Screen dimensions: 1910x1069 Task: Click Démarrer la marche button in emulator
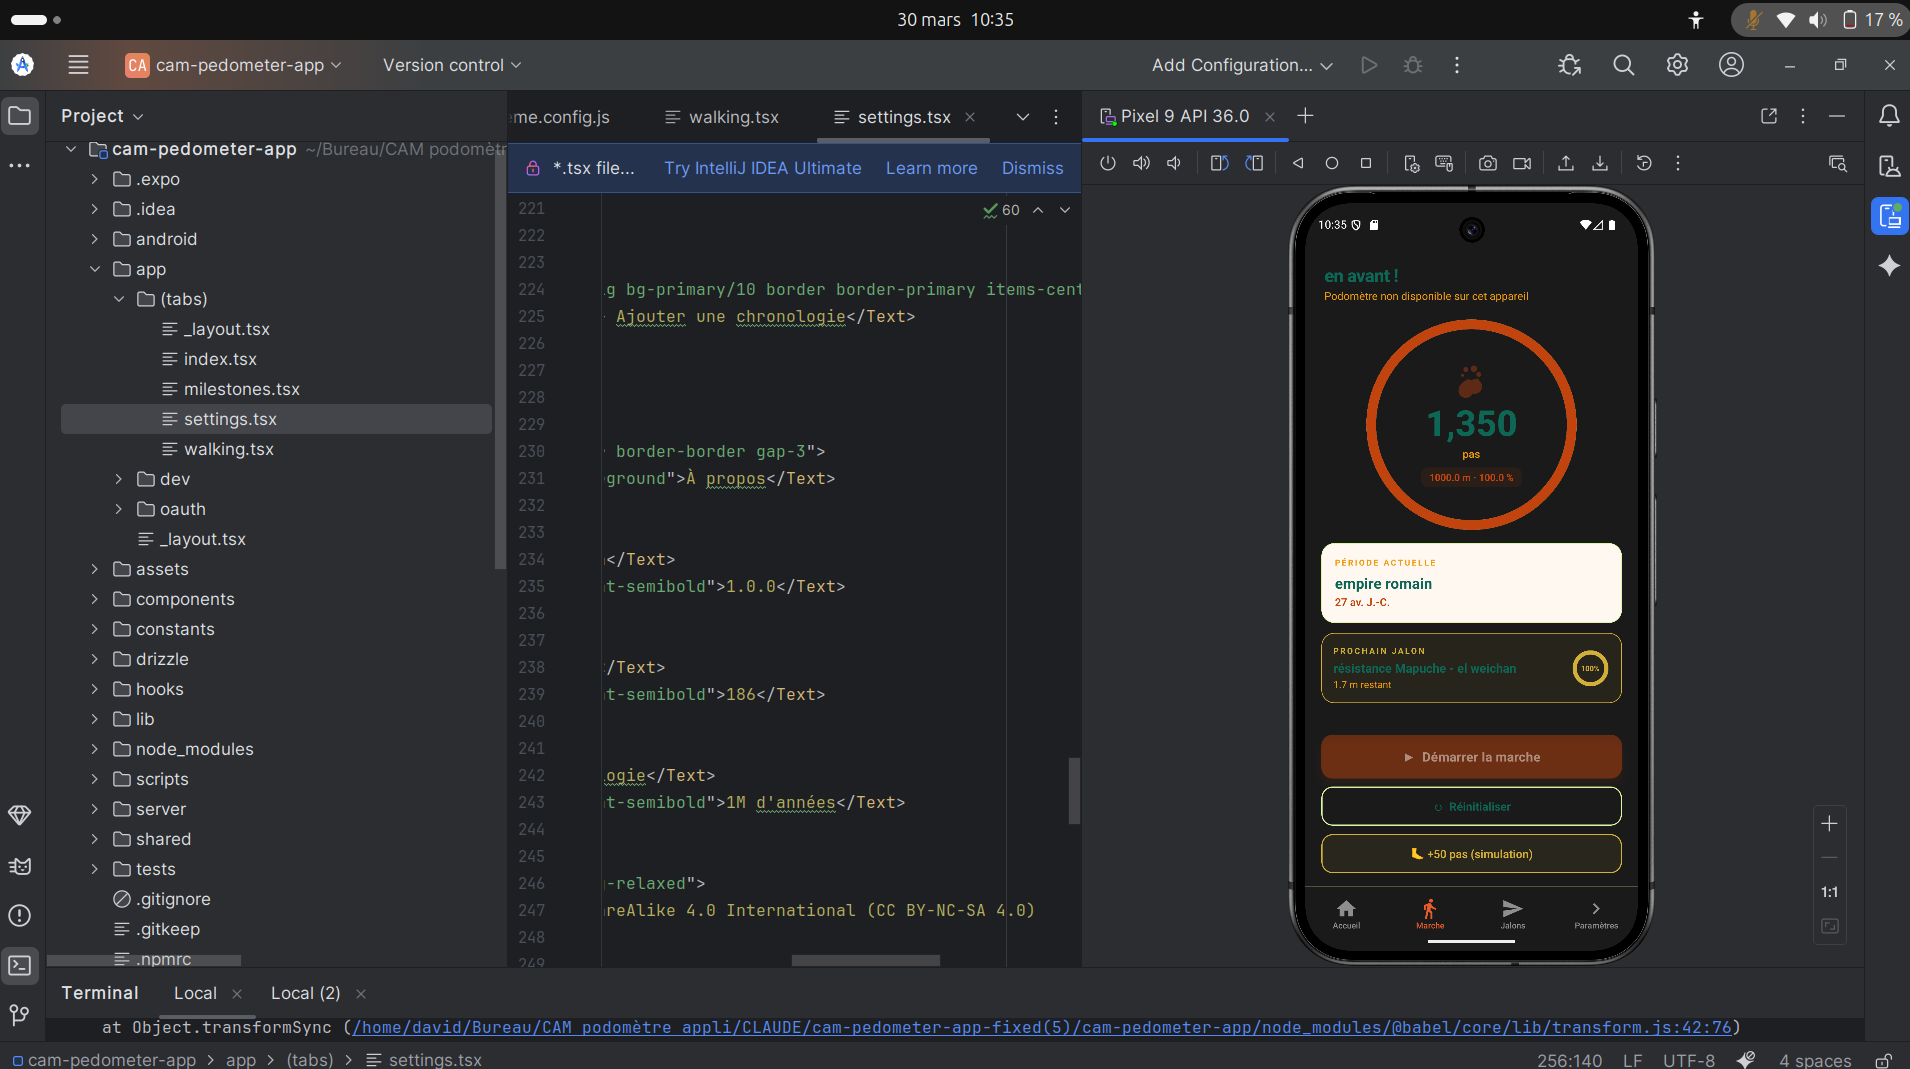(1471, 757)
